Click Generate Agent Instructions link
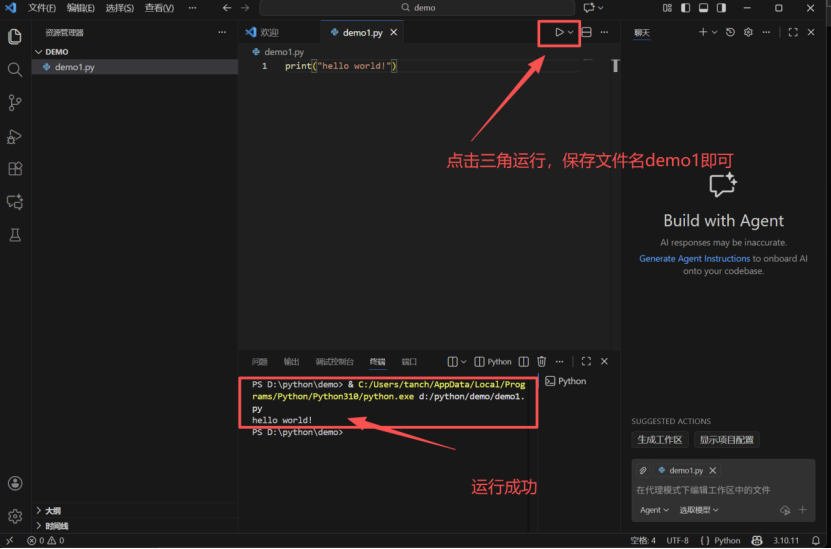 (694, 259)
